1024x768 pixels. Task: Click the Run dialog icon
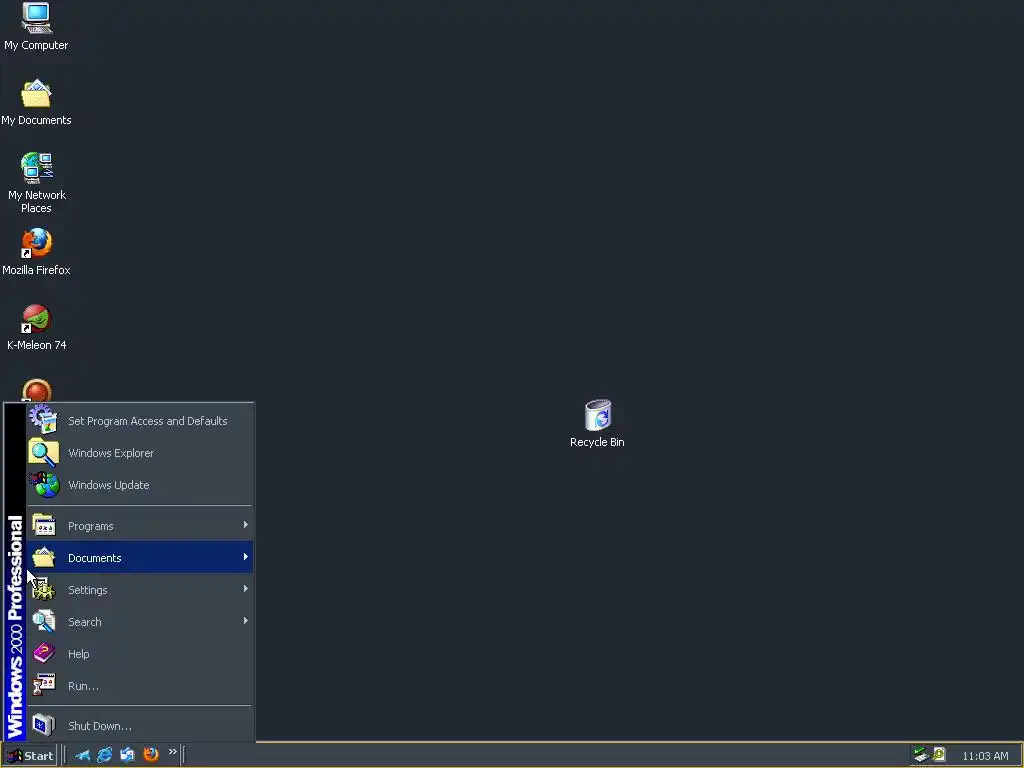pyautogui.click(x=44, y=685)
